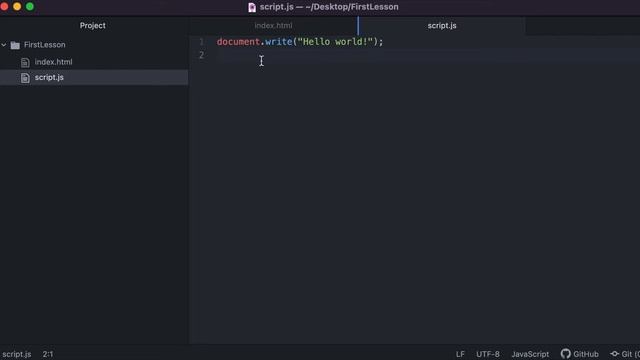Image resolution: width=640 pixels, height=360 pixels.
Task: Change the LF line ending setting
Action: click(x=460, y=354)
